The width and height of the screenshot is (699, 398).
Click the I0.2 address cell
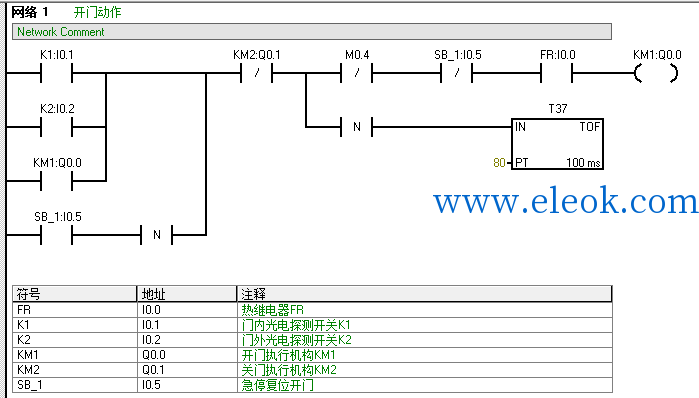pyautogui.click(x=187, y=340)
